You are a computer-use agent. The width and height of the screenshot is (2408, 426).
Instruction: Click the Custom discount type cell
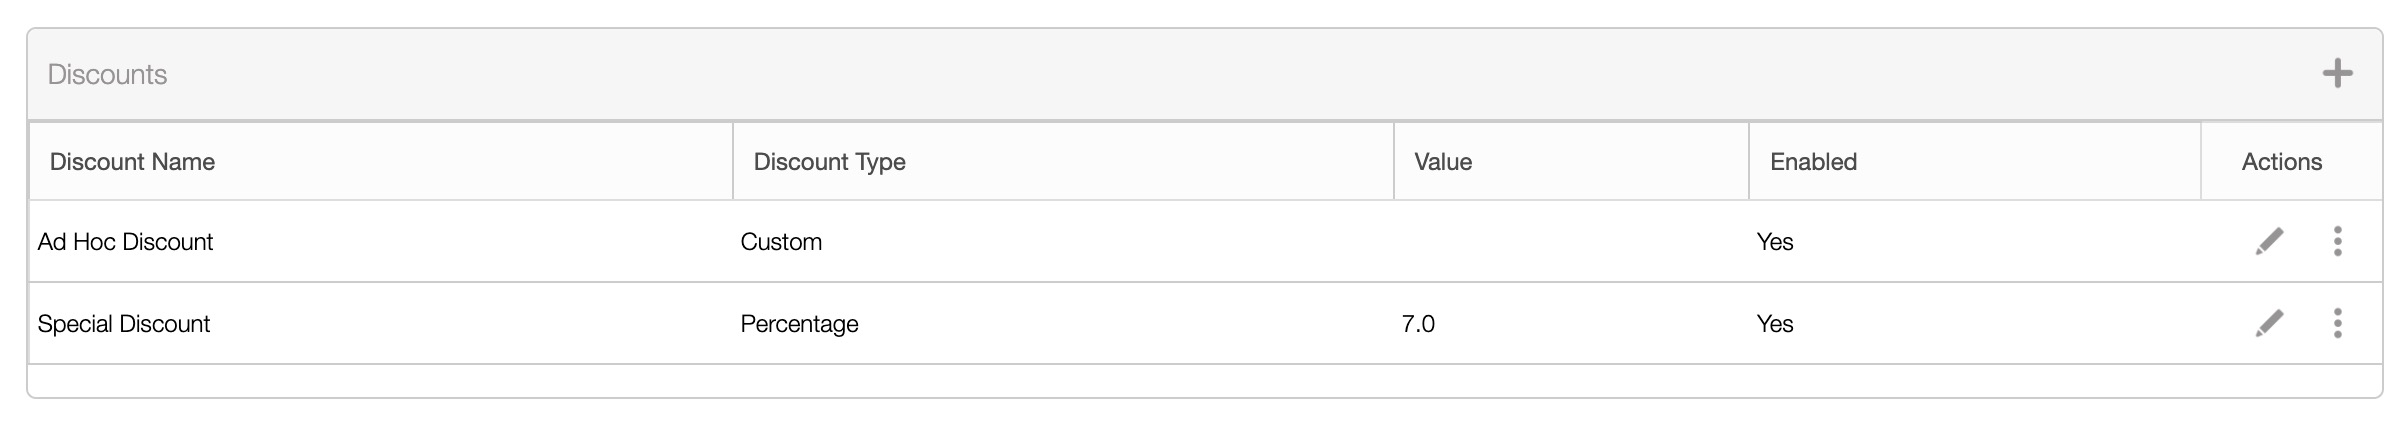click(781, 242)
